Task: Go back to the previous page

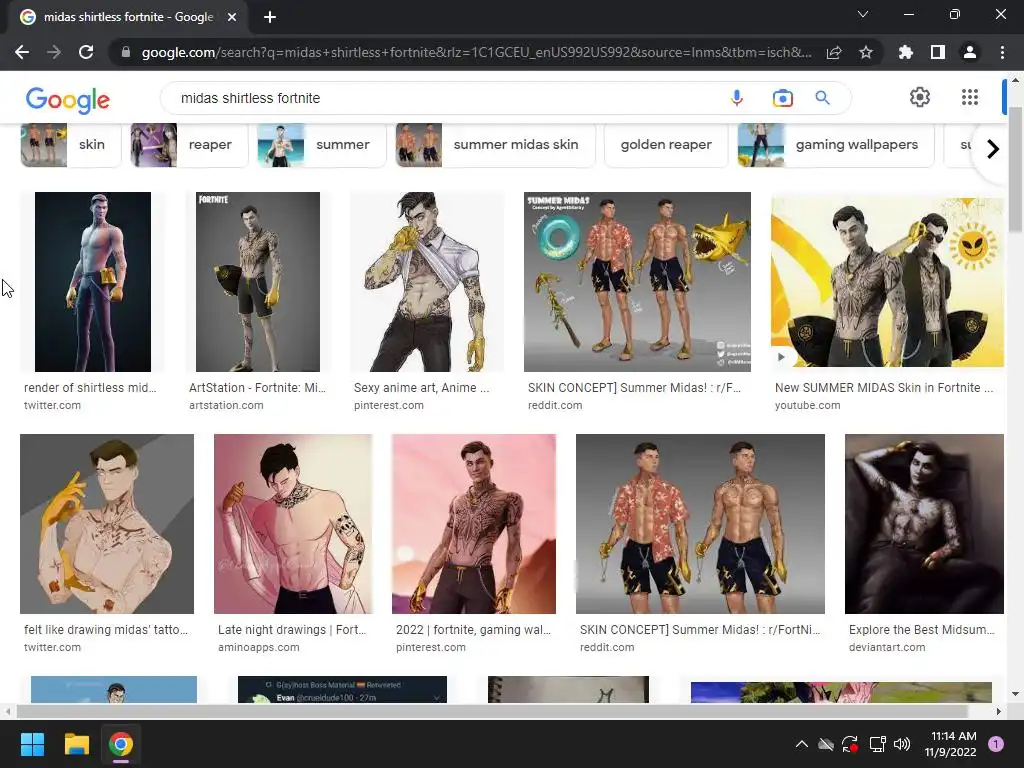Action: coord(22,52)
